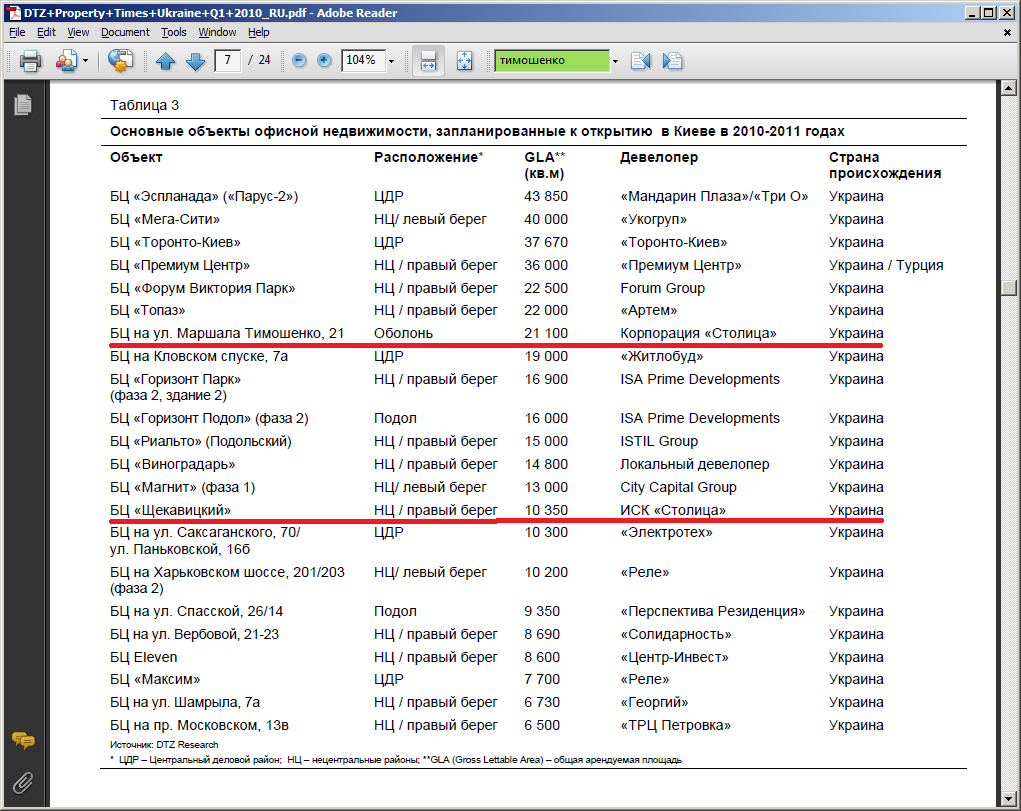
Task: Click the value 43 850
Action: coord(546,196)
